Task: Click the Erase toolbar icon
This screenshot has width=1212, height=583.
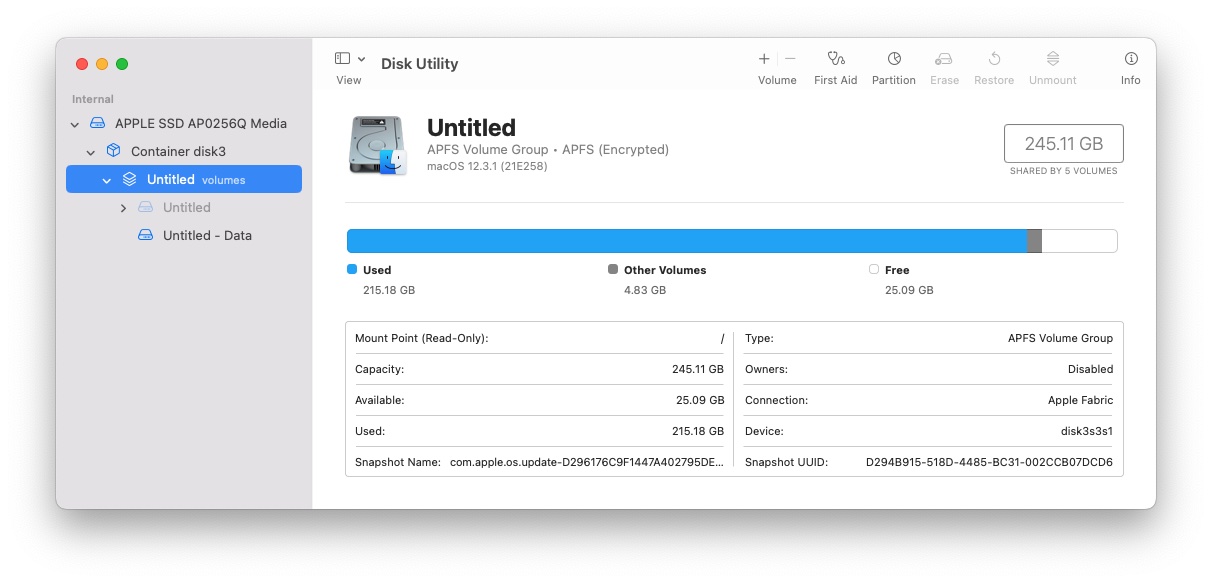Action: point(944,60)
